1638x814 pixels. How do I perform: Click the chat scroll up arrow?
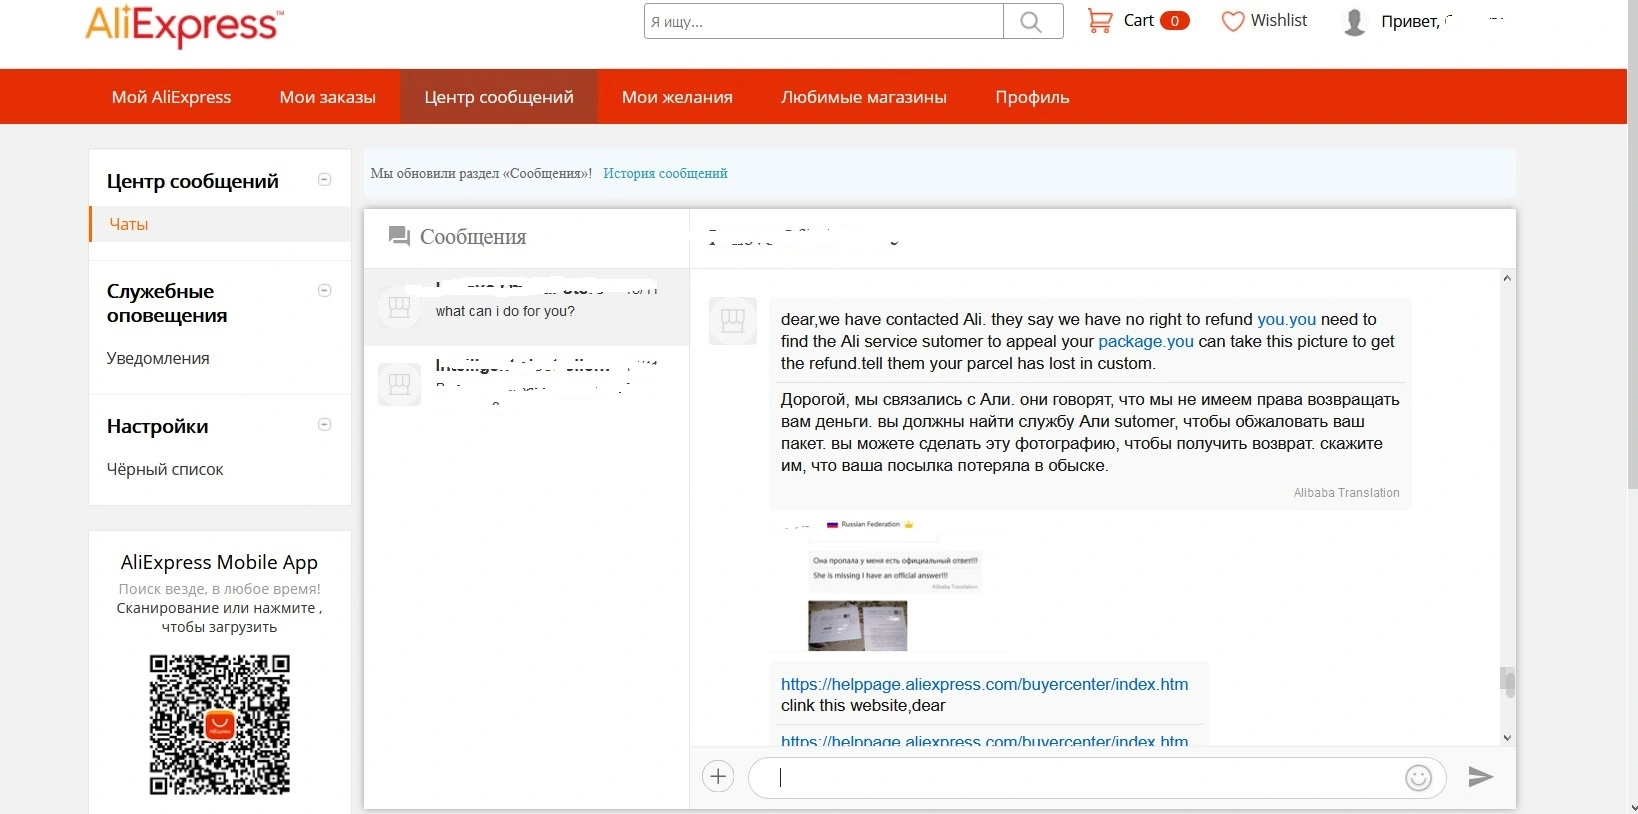pos(1508,278)
